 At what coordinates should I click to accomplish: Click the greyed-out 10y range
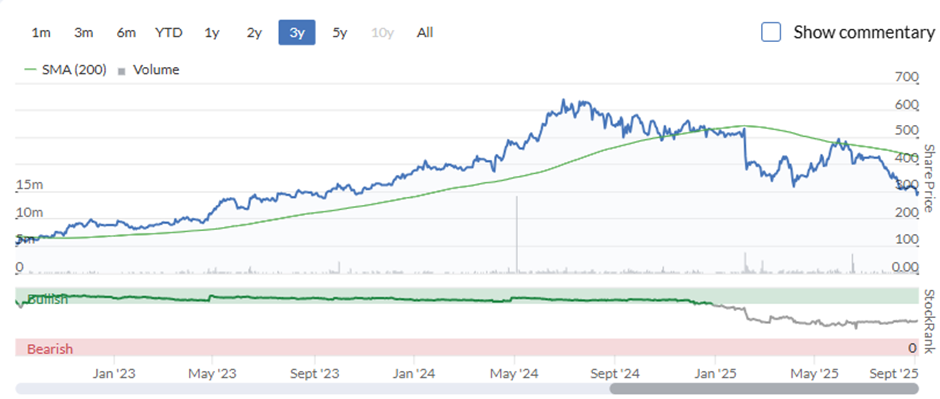tap(382, 33)
